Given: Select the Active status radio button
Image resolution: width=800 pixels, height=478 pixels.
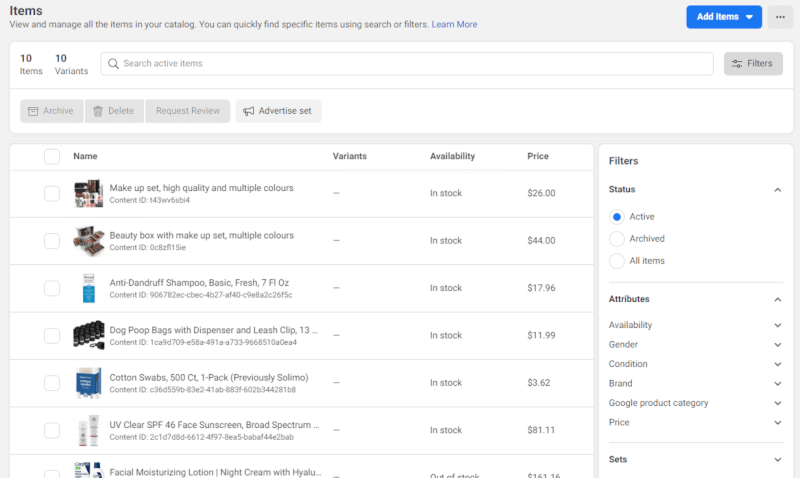Looking at the screenshot, I should [x=617, y=217].
